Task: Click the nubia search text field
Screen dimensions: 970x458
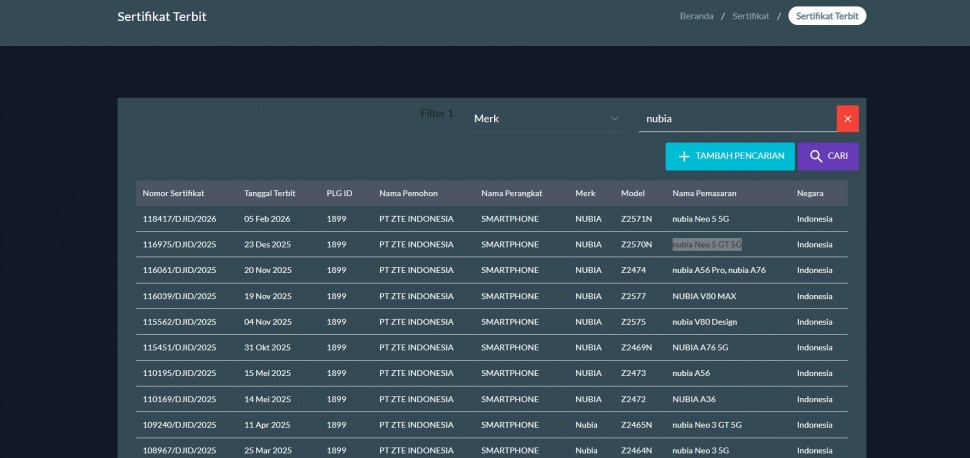Action: [x=736, y=119]
